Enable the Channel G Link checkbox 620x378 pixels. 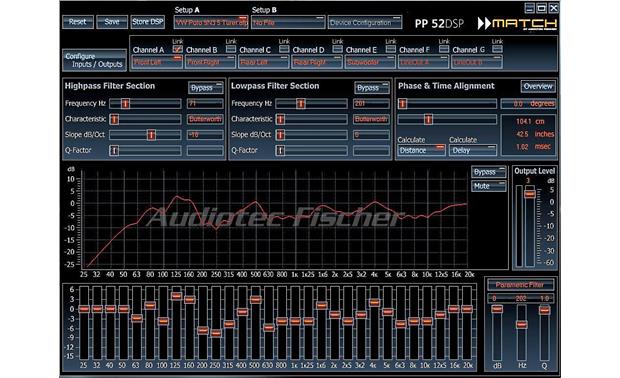tap(497, 49)
